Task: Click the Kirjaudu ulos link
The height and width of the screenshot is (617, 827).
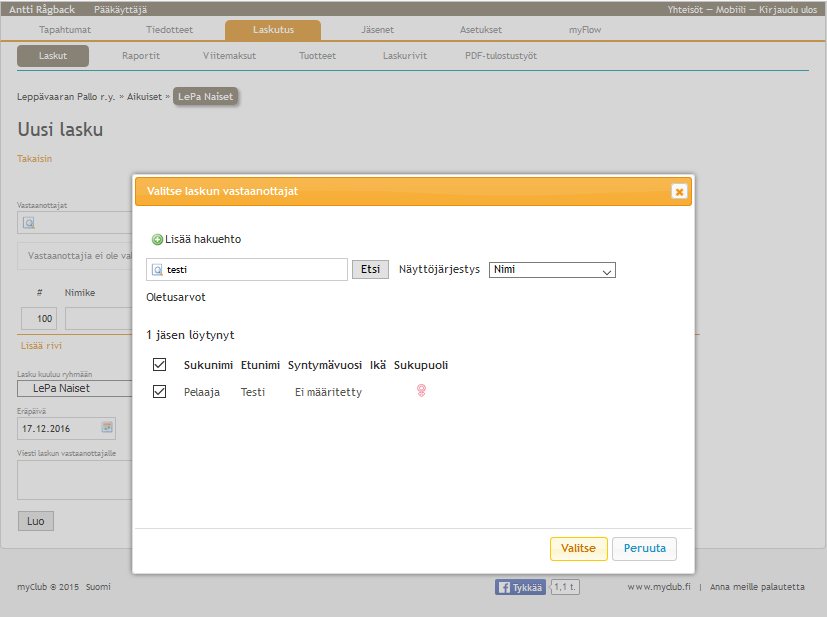Action: point(788,9)
